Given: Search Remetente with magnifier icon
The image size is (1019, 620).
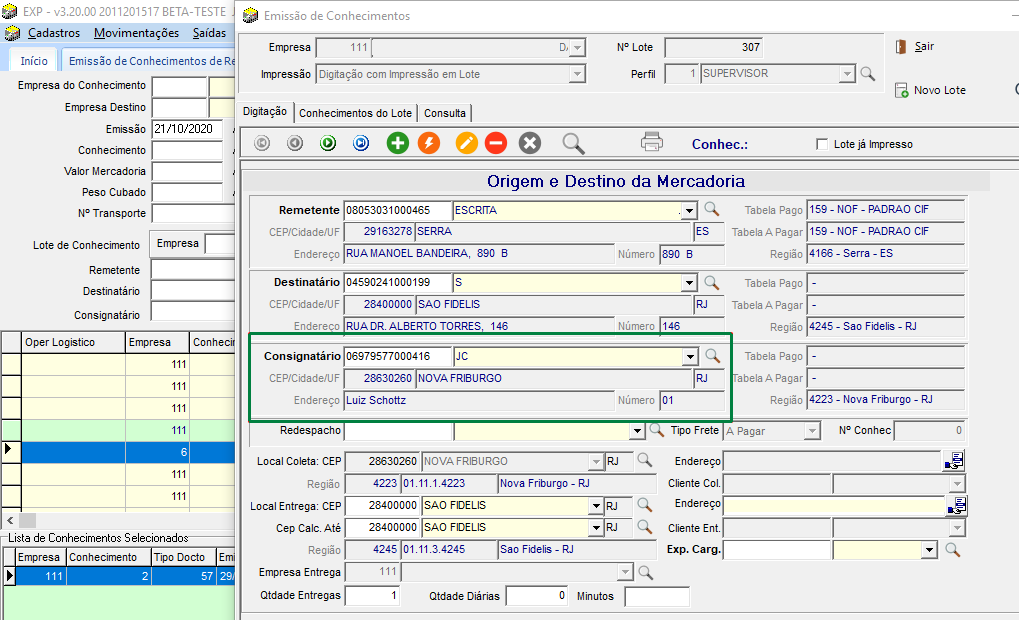Looking at the screenshot, I should 712,210.
